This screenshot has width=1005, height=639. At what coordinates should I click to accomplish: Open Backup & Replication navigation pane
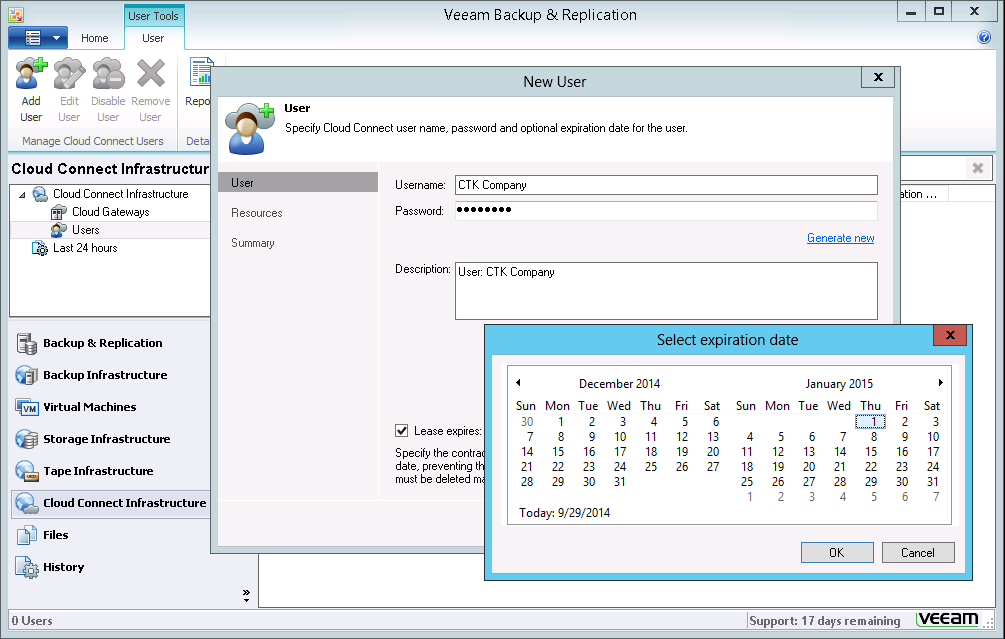pyautogui.click(x=103, y=343)
